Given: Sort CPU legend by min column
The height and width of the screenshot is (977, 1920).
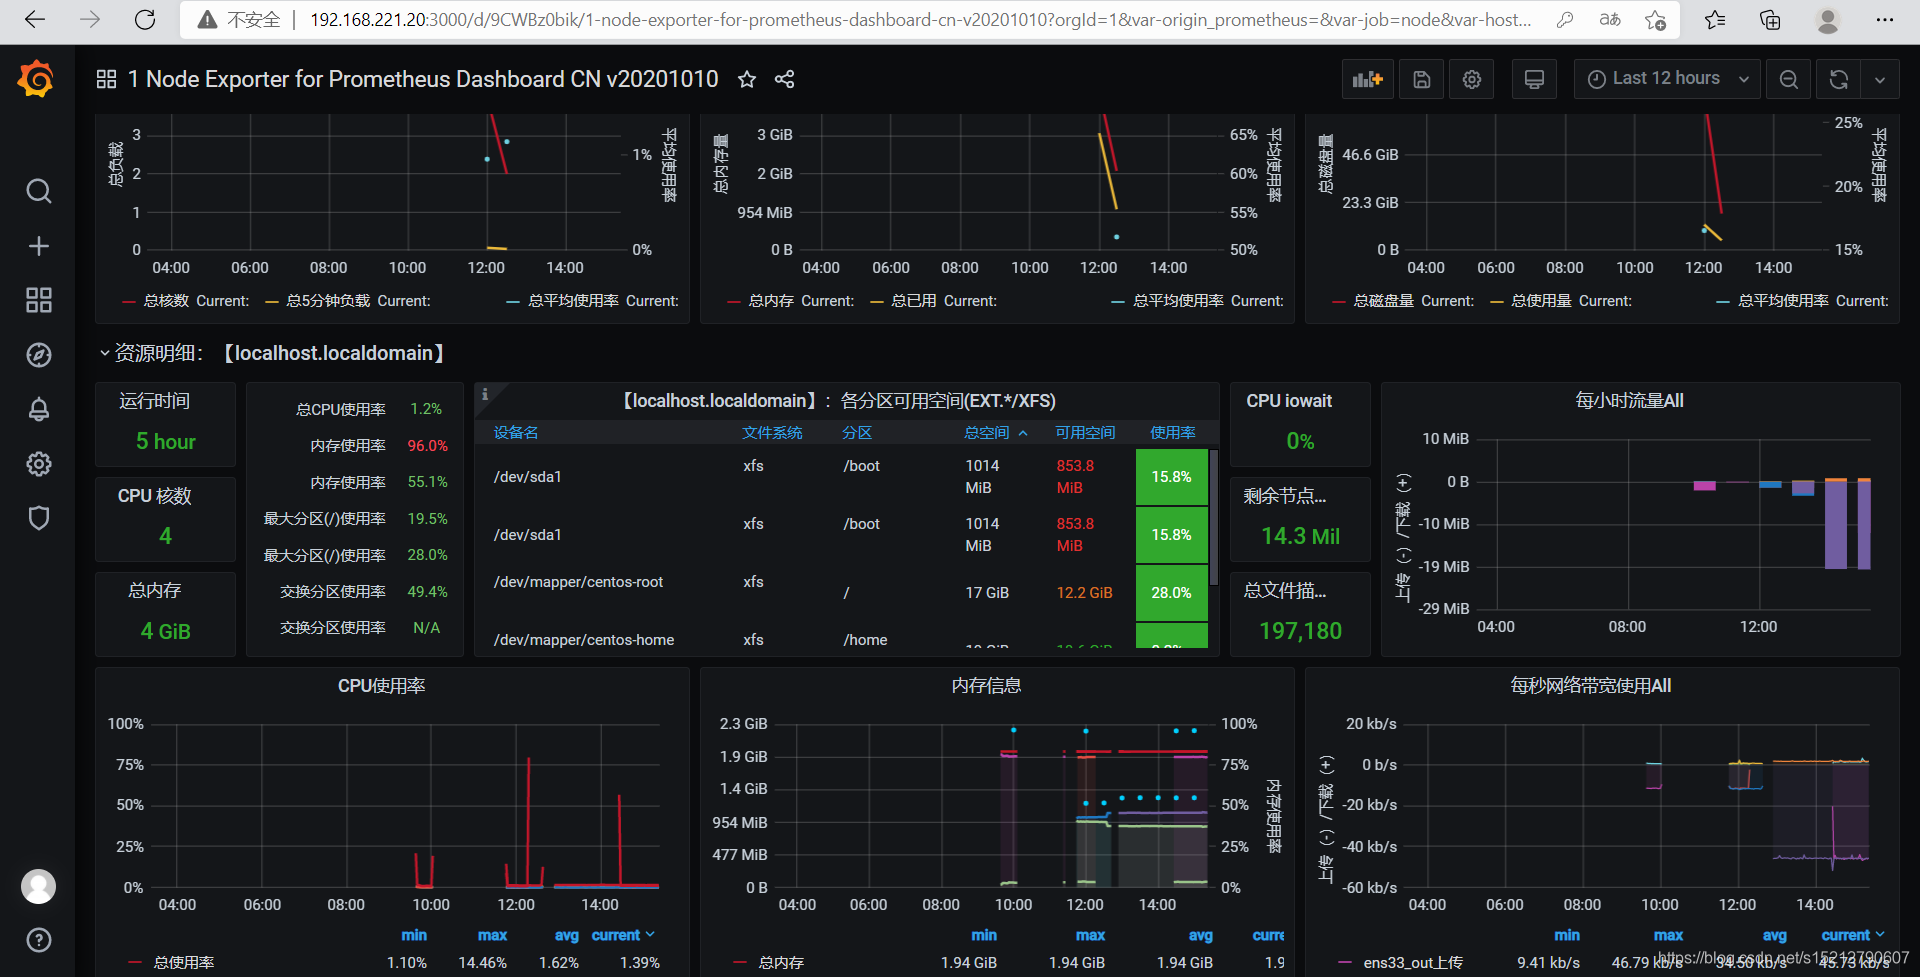Looking at the screenshot, I should 414,935.
